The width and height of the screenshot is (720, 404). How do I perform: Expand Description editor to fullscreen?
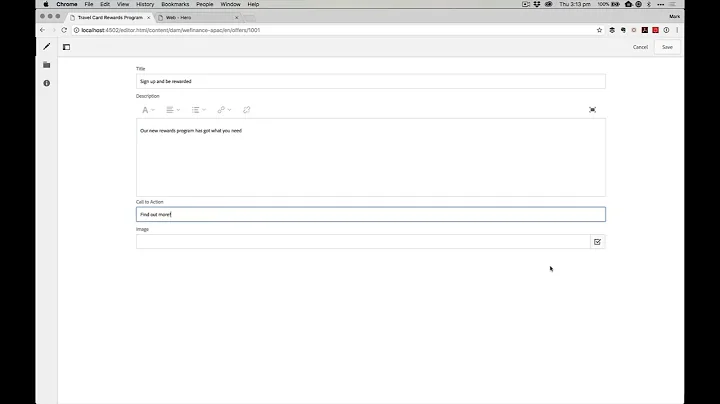tap(592, 110)
